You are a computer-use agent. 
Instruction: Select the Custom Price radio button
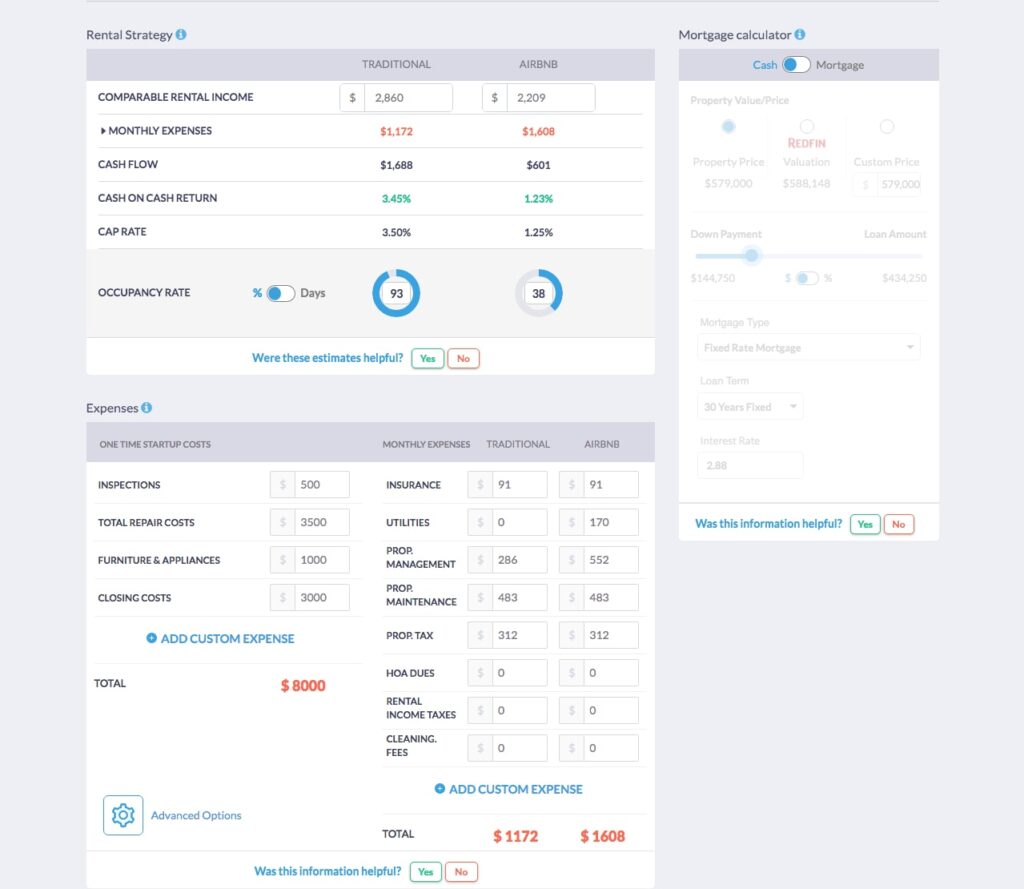tap(886, 126)
